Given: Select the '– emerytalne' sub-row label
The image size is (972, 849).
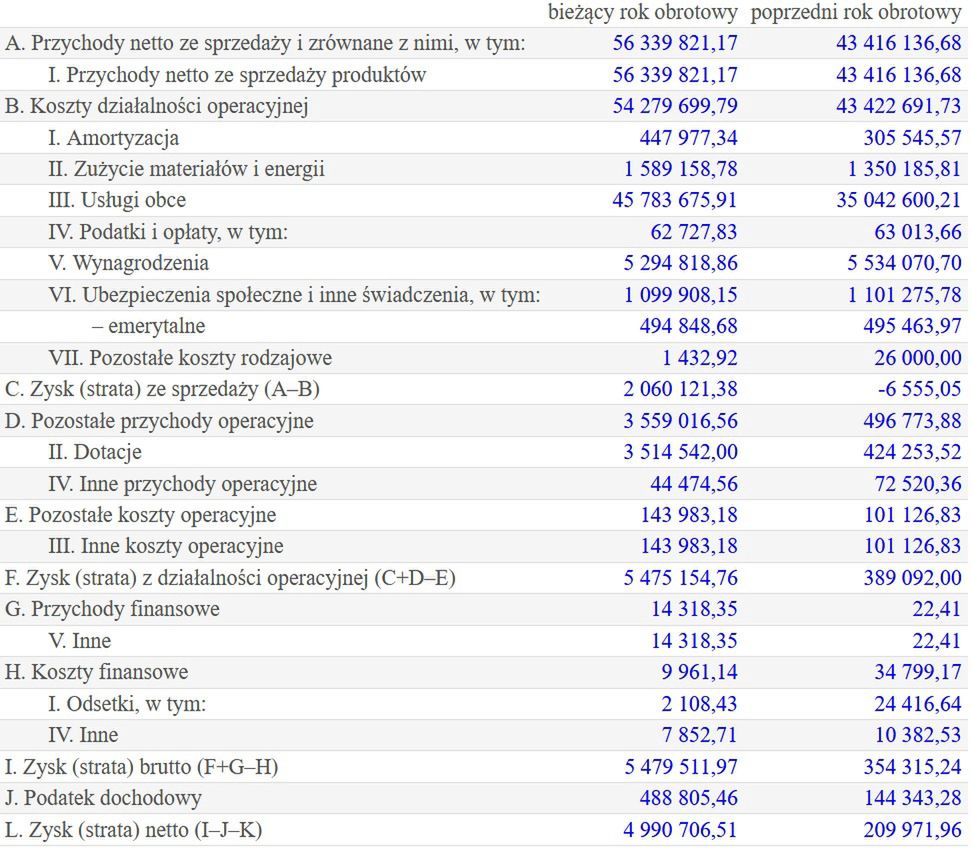Looking at the screenshot, I should point(148,326).
